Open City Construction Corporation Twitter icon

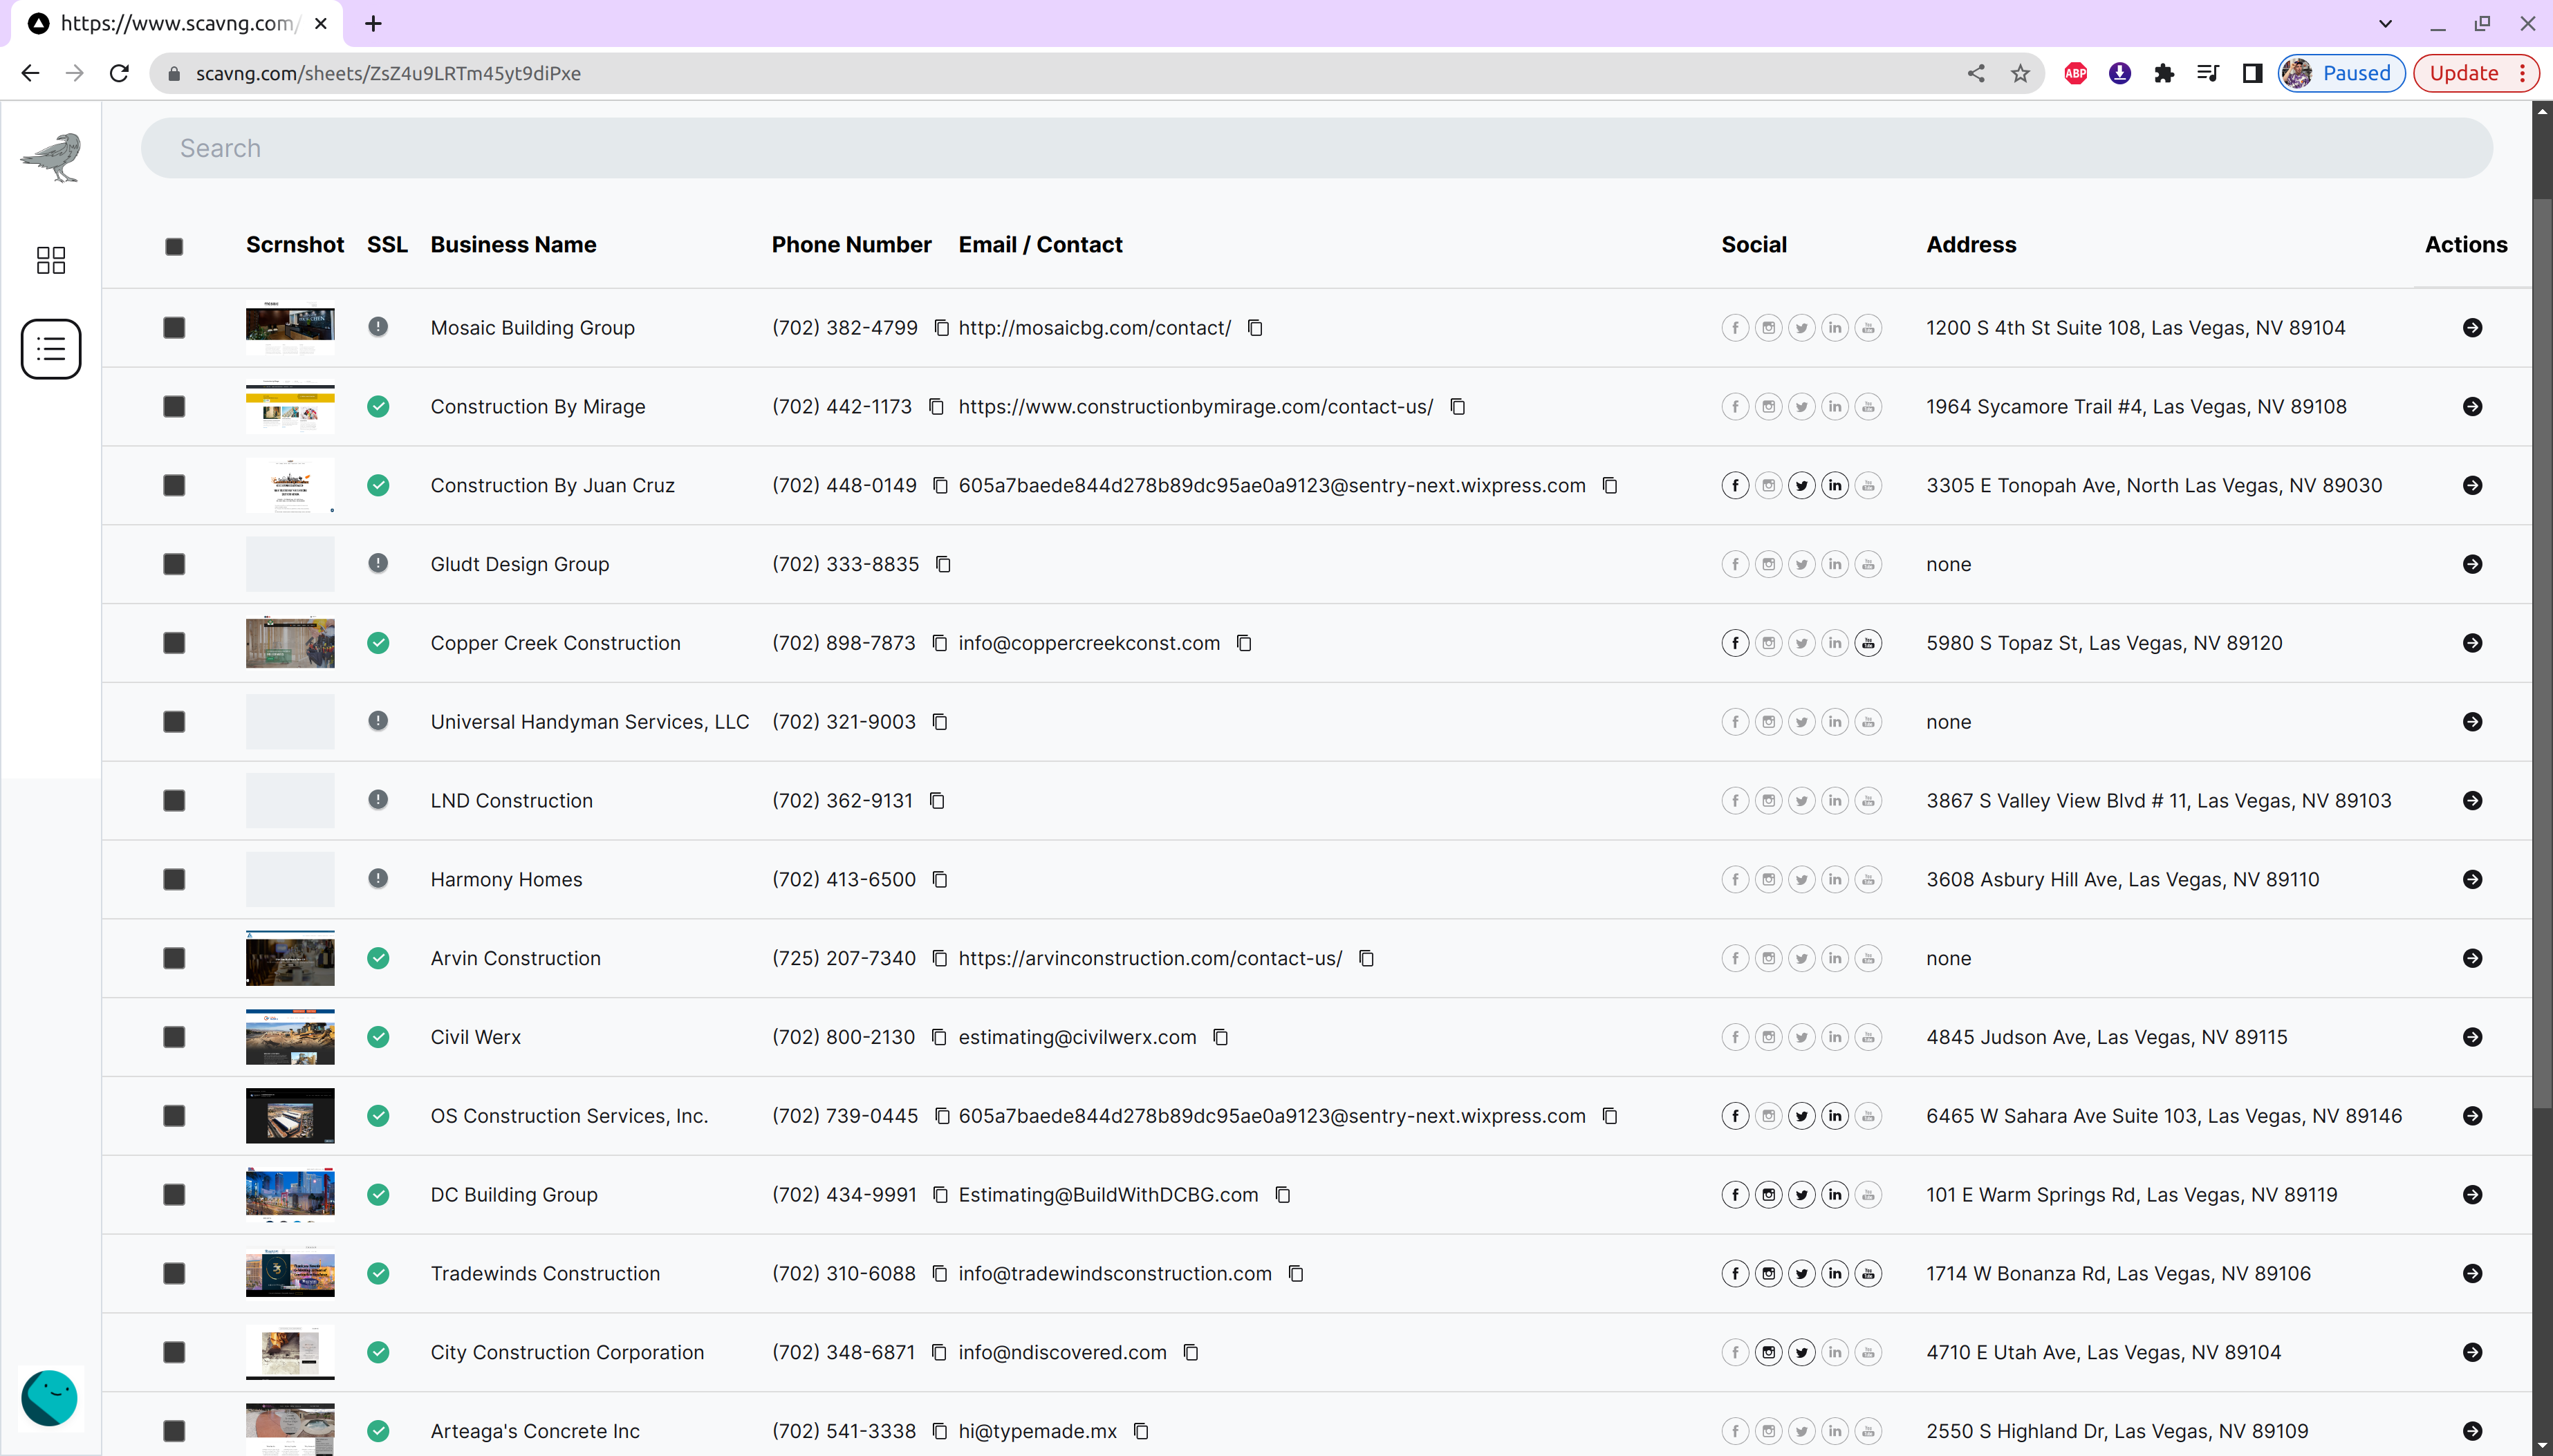pyautogui.click(x=1801, y=1352)
